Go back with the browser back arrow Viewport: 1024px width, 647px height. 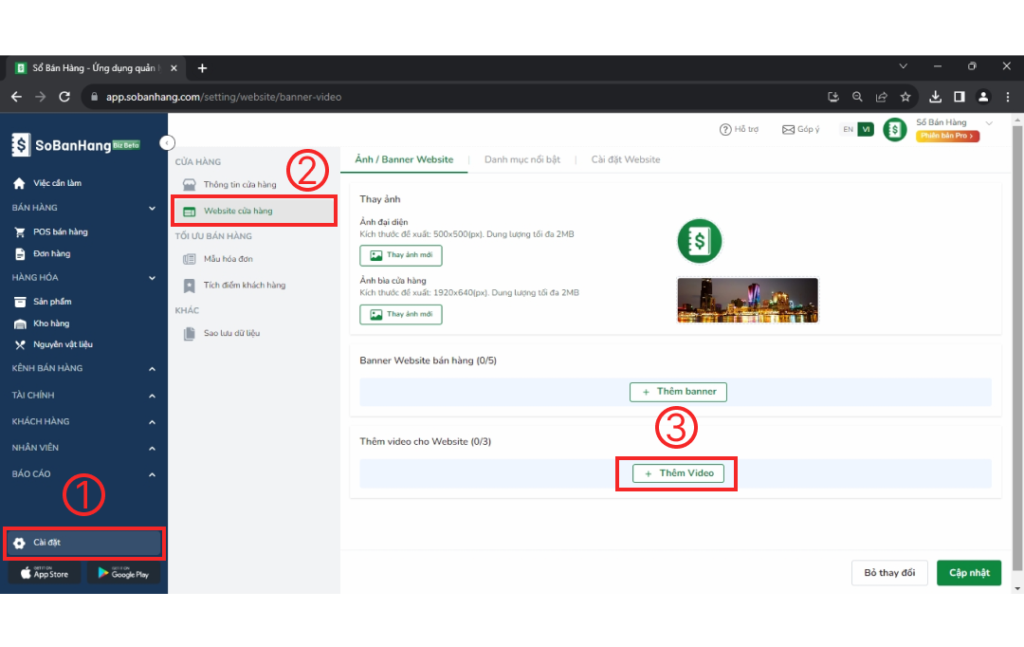pyautogui.click(x=16, y=97)
